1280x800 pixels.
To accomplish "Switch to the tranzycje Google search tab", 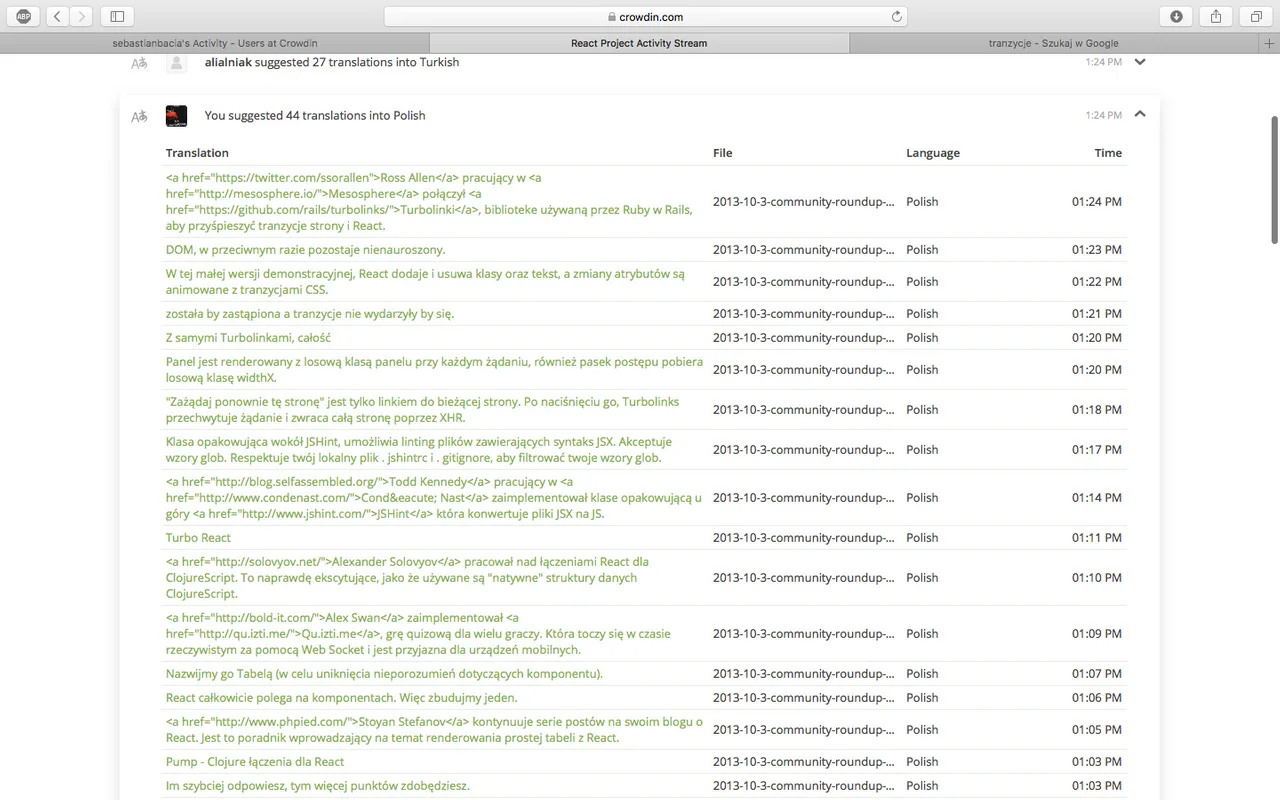I will [1054, 43].
